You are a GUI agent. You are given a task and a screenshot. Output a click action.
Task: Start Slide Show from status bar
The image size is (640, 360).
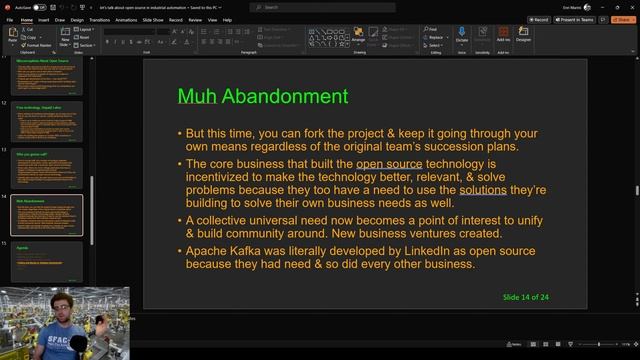click(570, 344)
